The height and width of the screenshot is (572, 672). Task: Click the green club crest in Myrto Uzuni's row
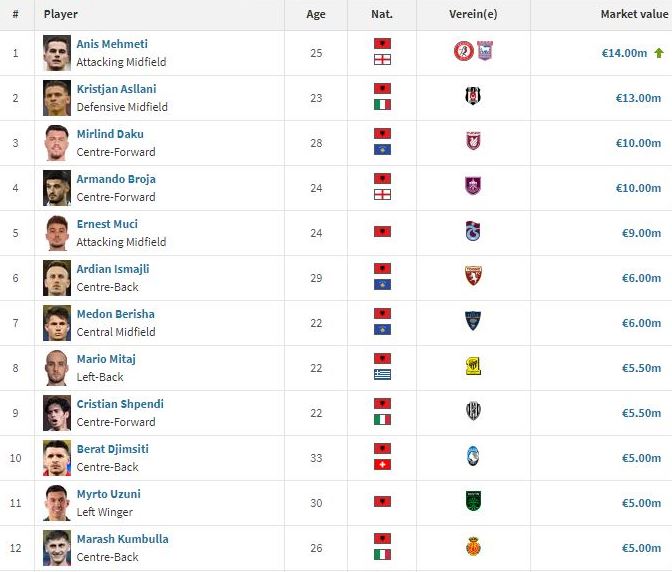click(473, 502)
